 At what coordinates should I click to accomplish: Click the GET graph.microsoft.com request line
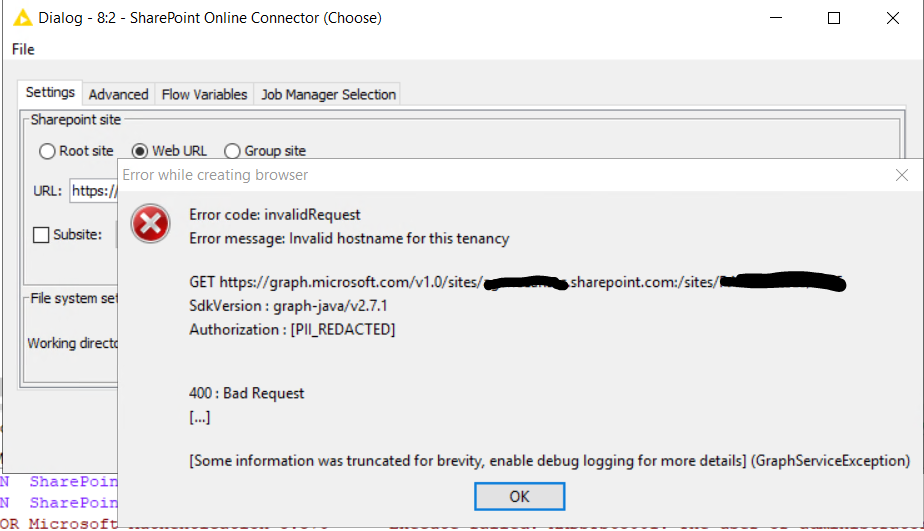(517, 282)
